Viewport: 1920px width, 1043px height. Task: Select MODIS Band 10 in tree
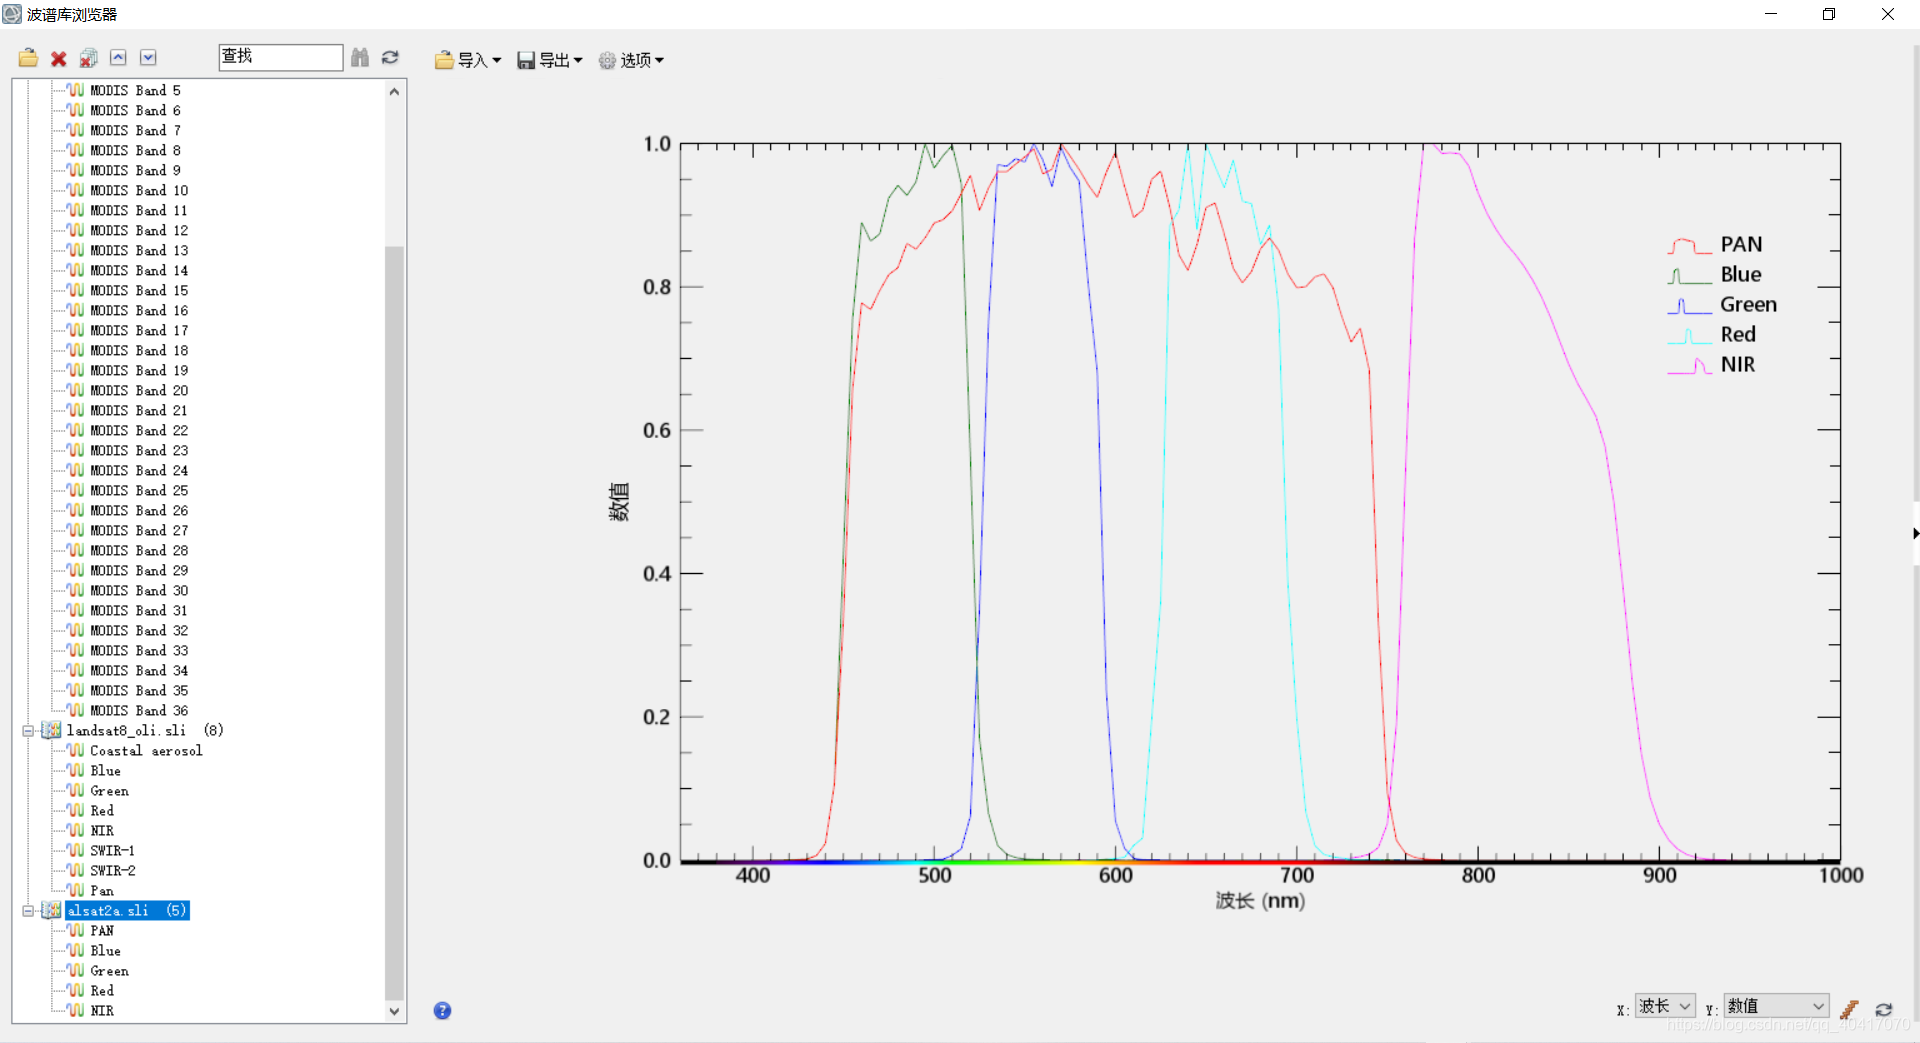[139, 191]
